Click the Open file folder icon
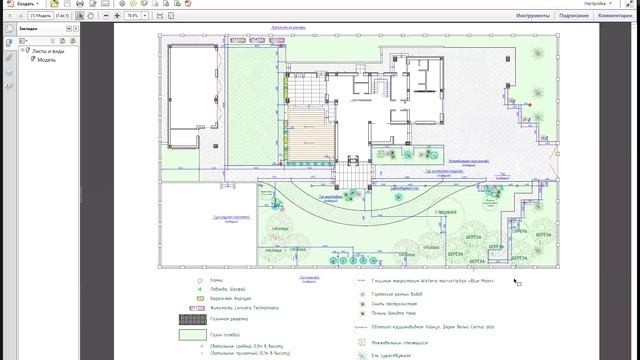The width and height of the screenshot is (640, 360). [x=54, y=4]
